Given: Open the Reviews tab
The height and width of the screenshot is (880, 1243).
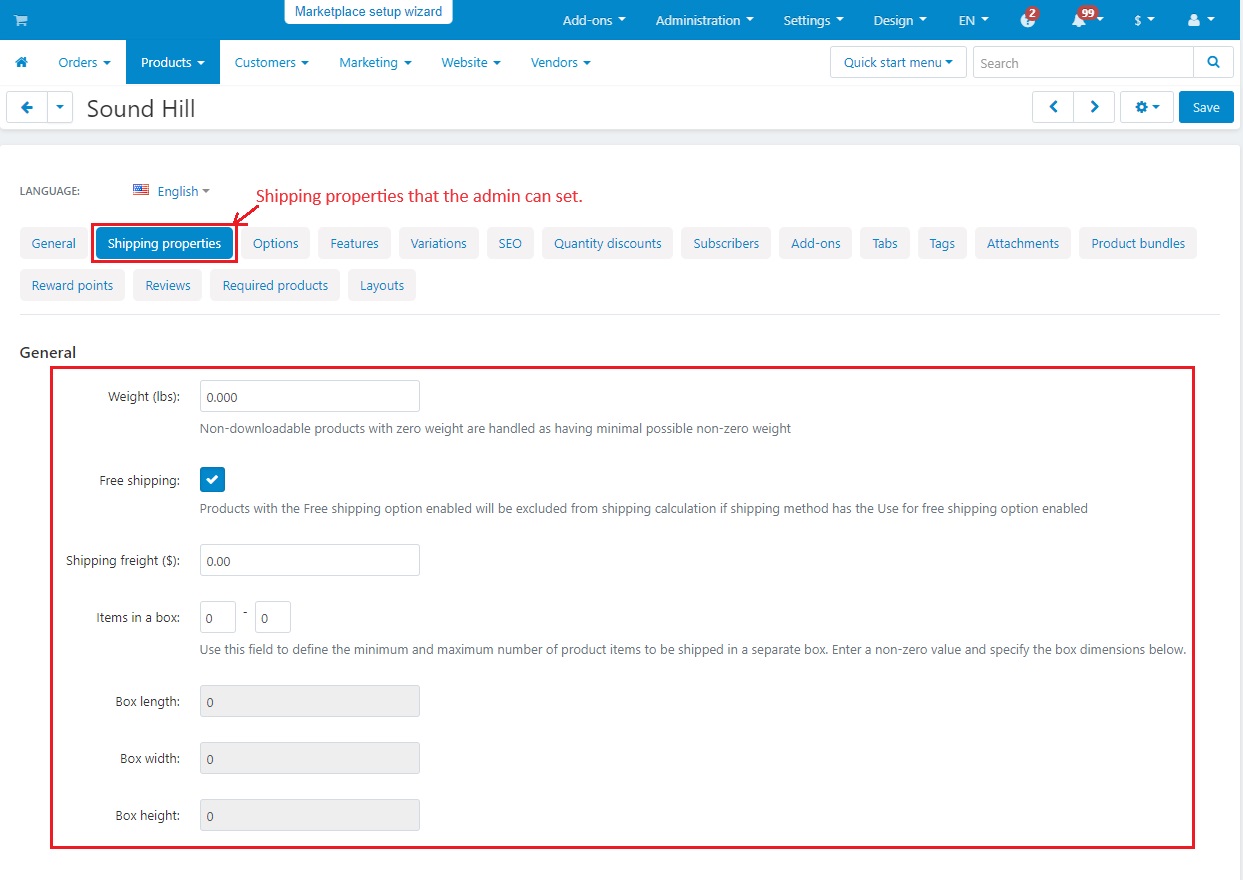Looking at the screenshot, I should click(168, 285).
